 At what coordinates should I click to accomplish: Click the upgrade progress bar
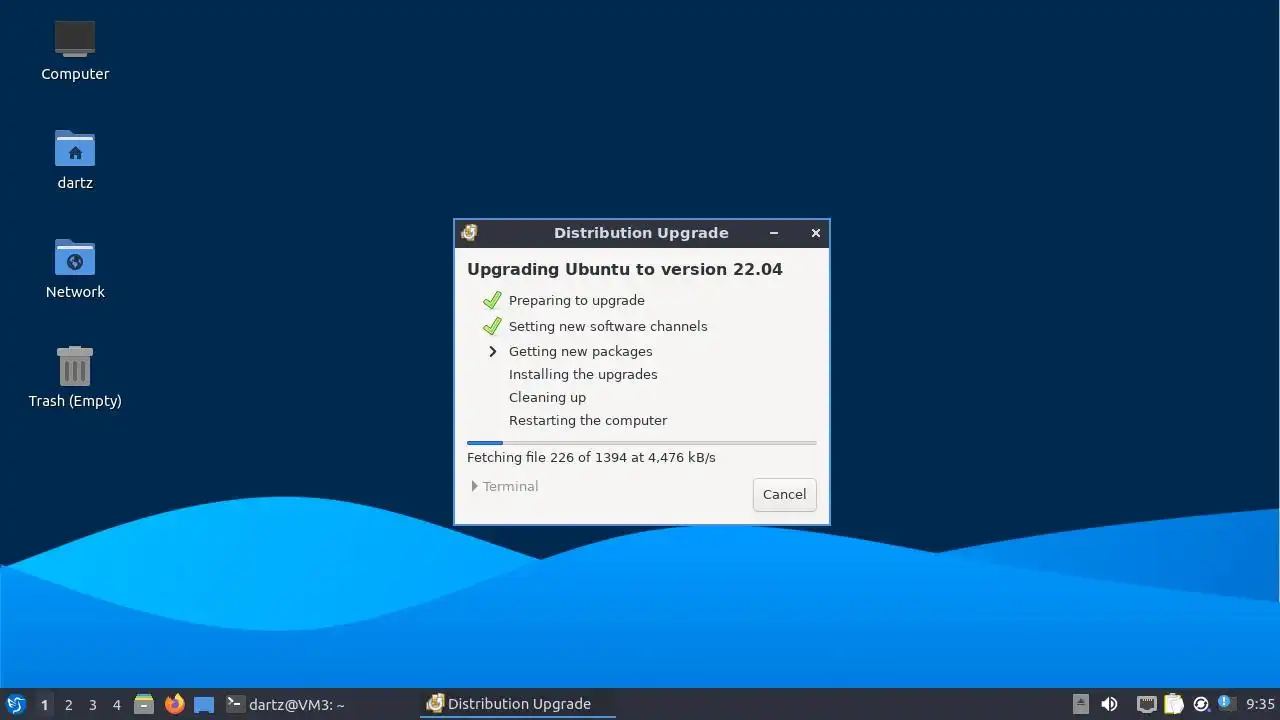tap(642, 442)
